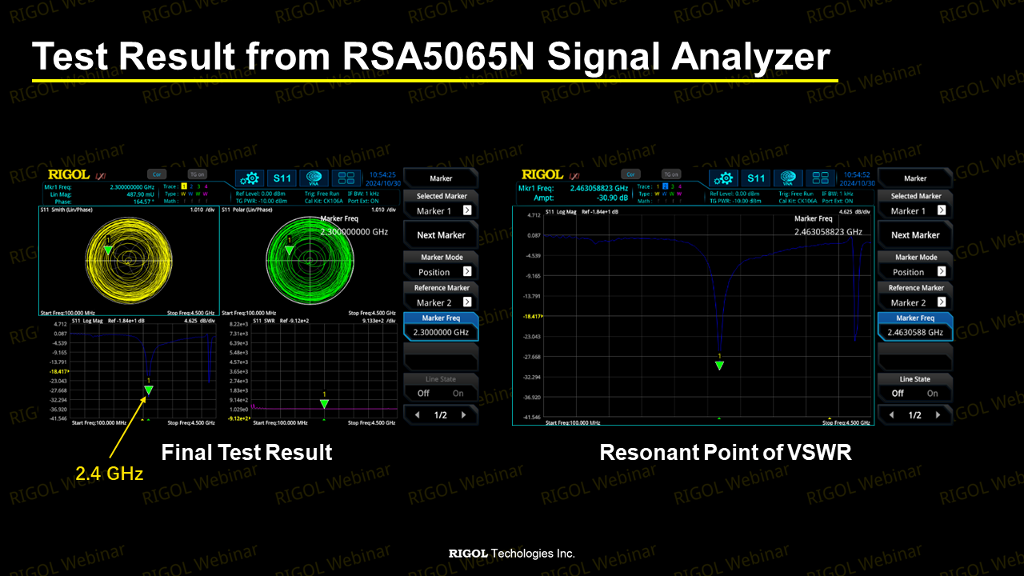Click the TG on indicator on Final Test Result screen

(197, 174)
